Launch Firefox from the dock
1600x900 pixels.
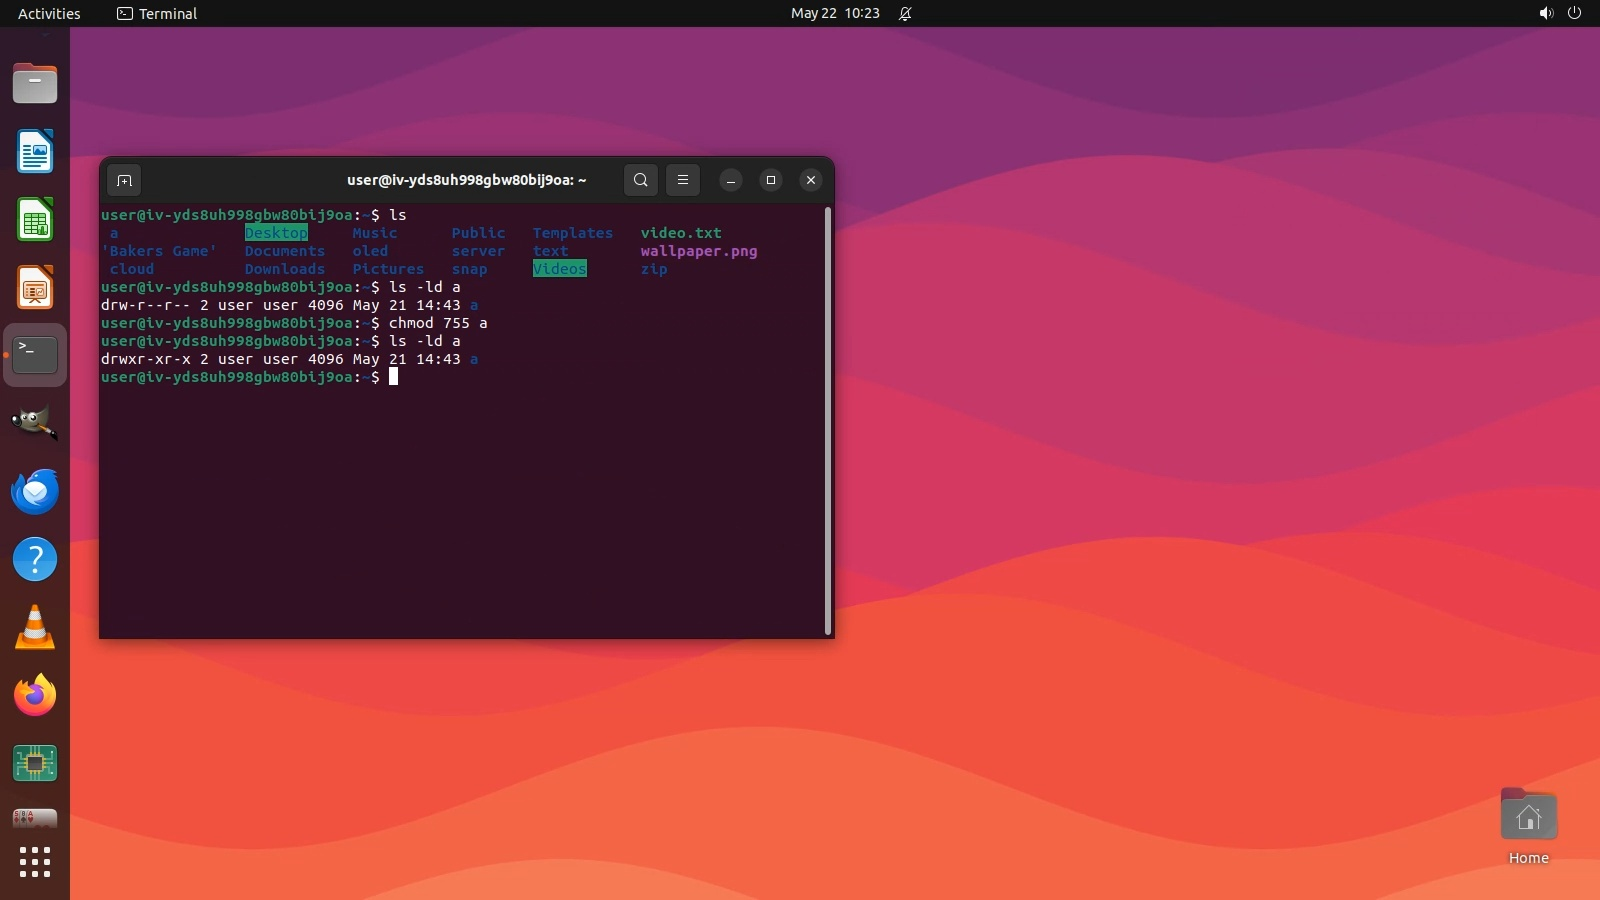35,695
